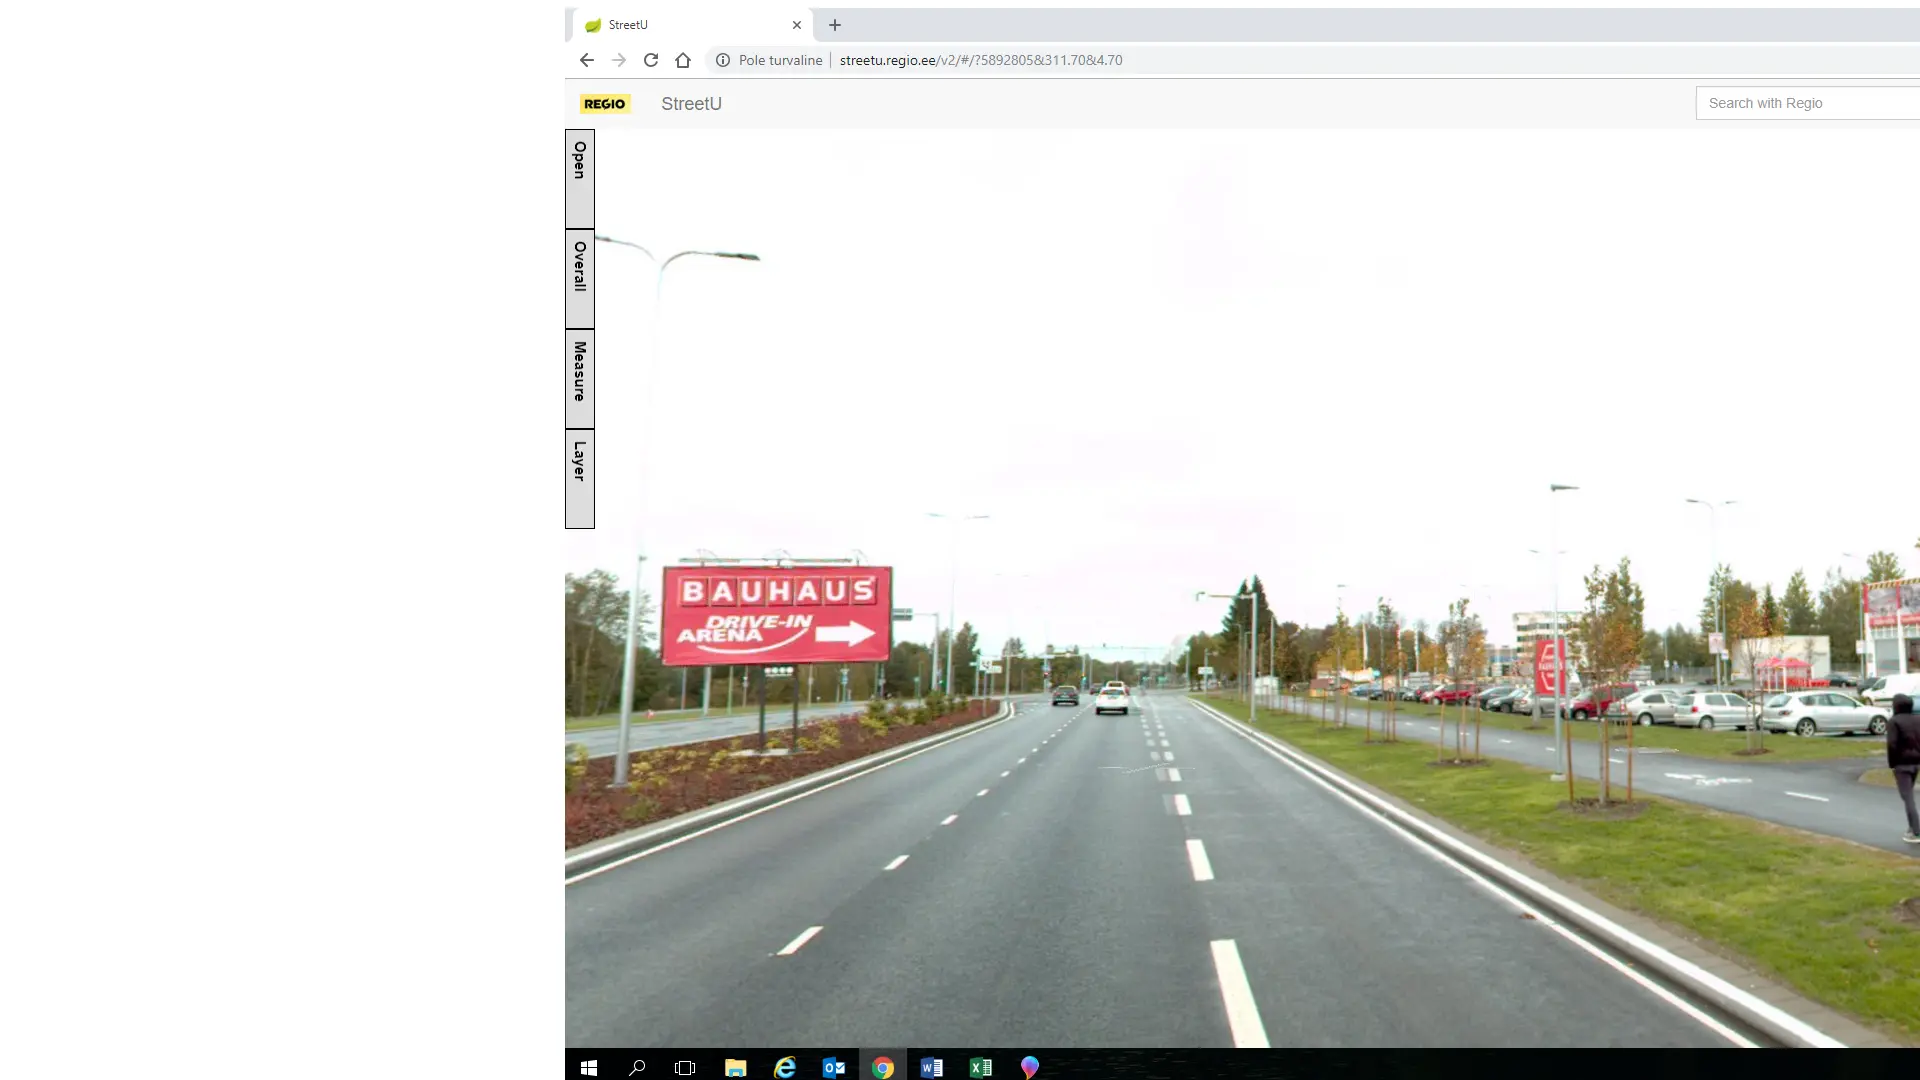Open a new browser tab

[835, 25]
